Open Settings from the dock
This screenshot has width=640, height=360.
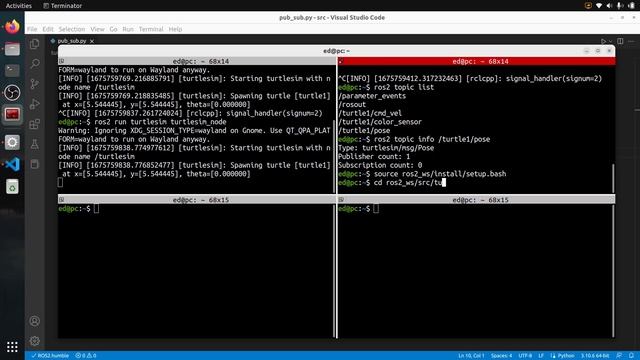[x=12, y=142]
